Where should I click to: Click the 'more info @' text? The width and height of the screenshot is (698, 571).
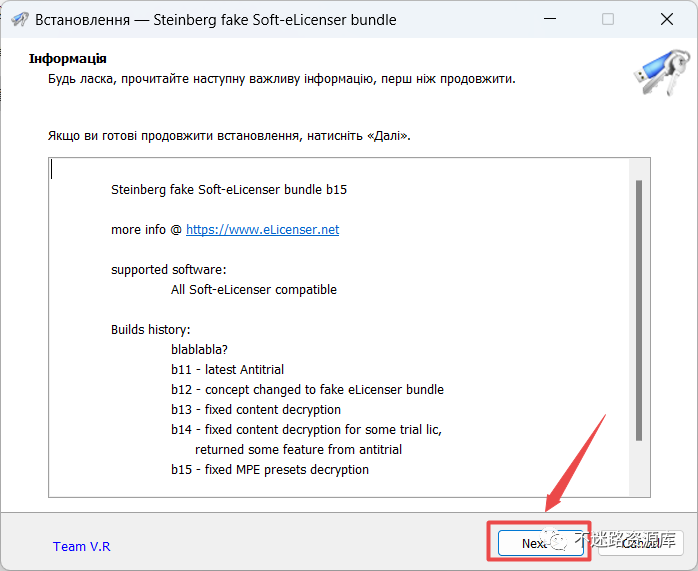146,230
